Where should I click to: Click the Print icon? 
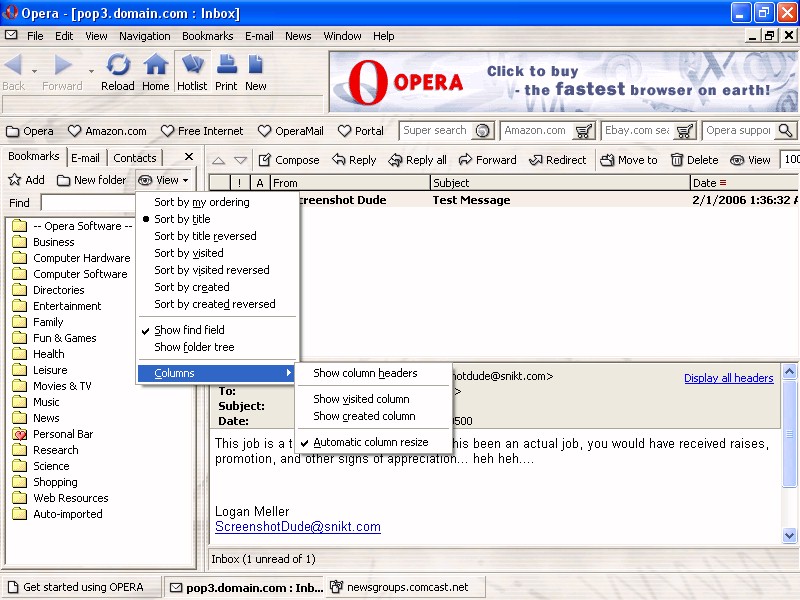point(226,65)
